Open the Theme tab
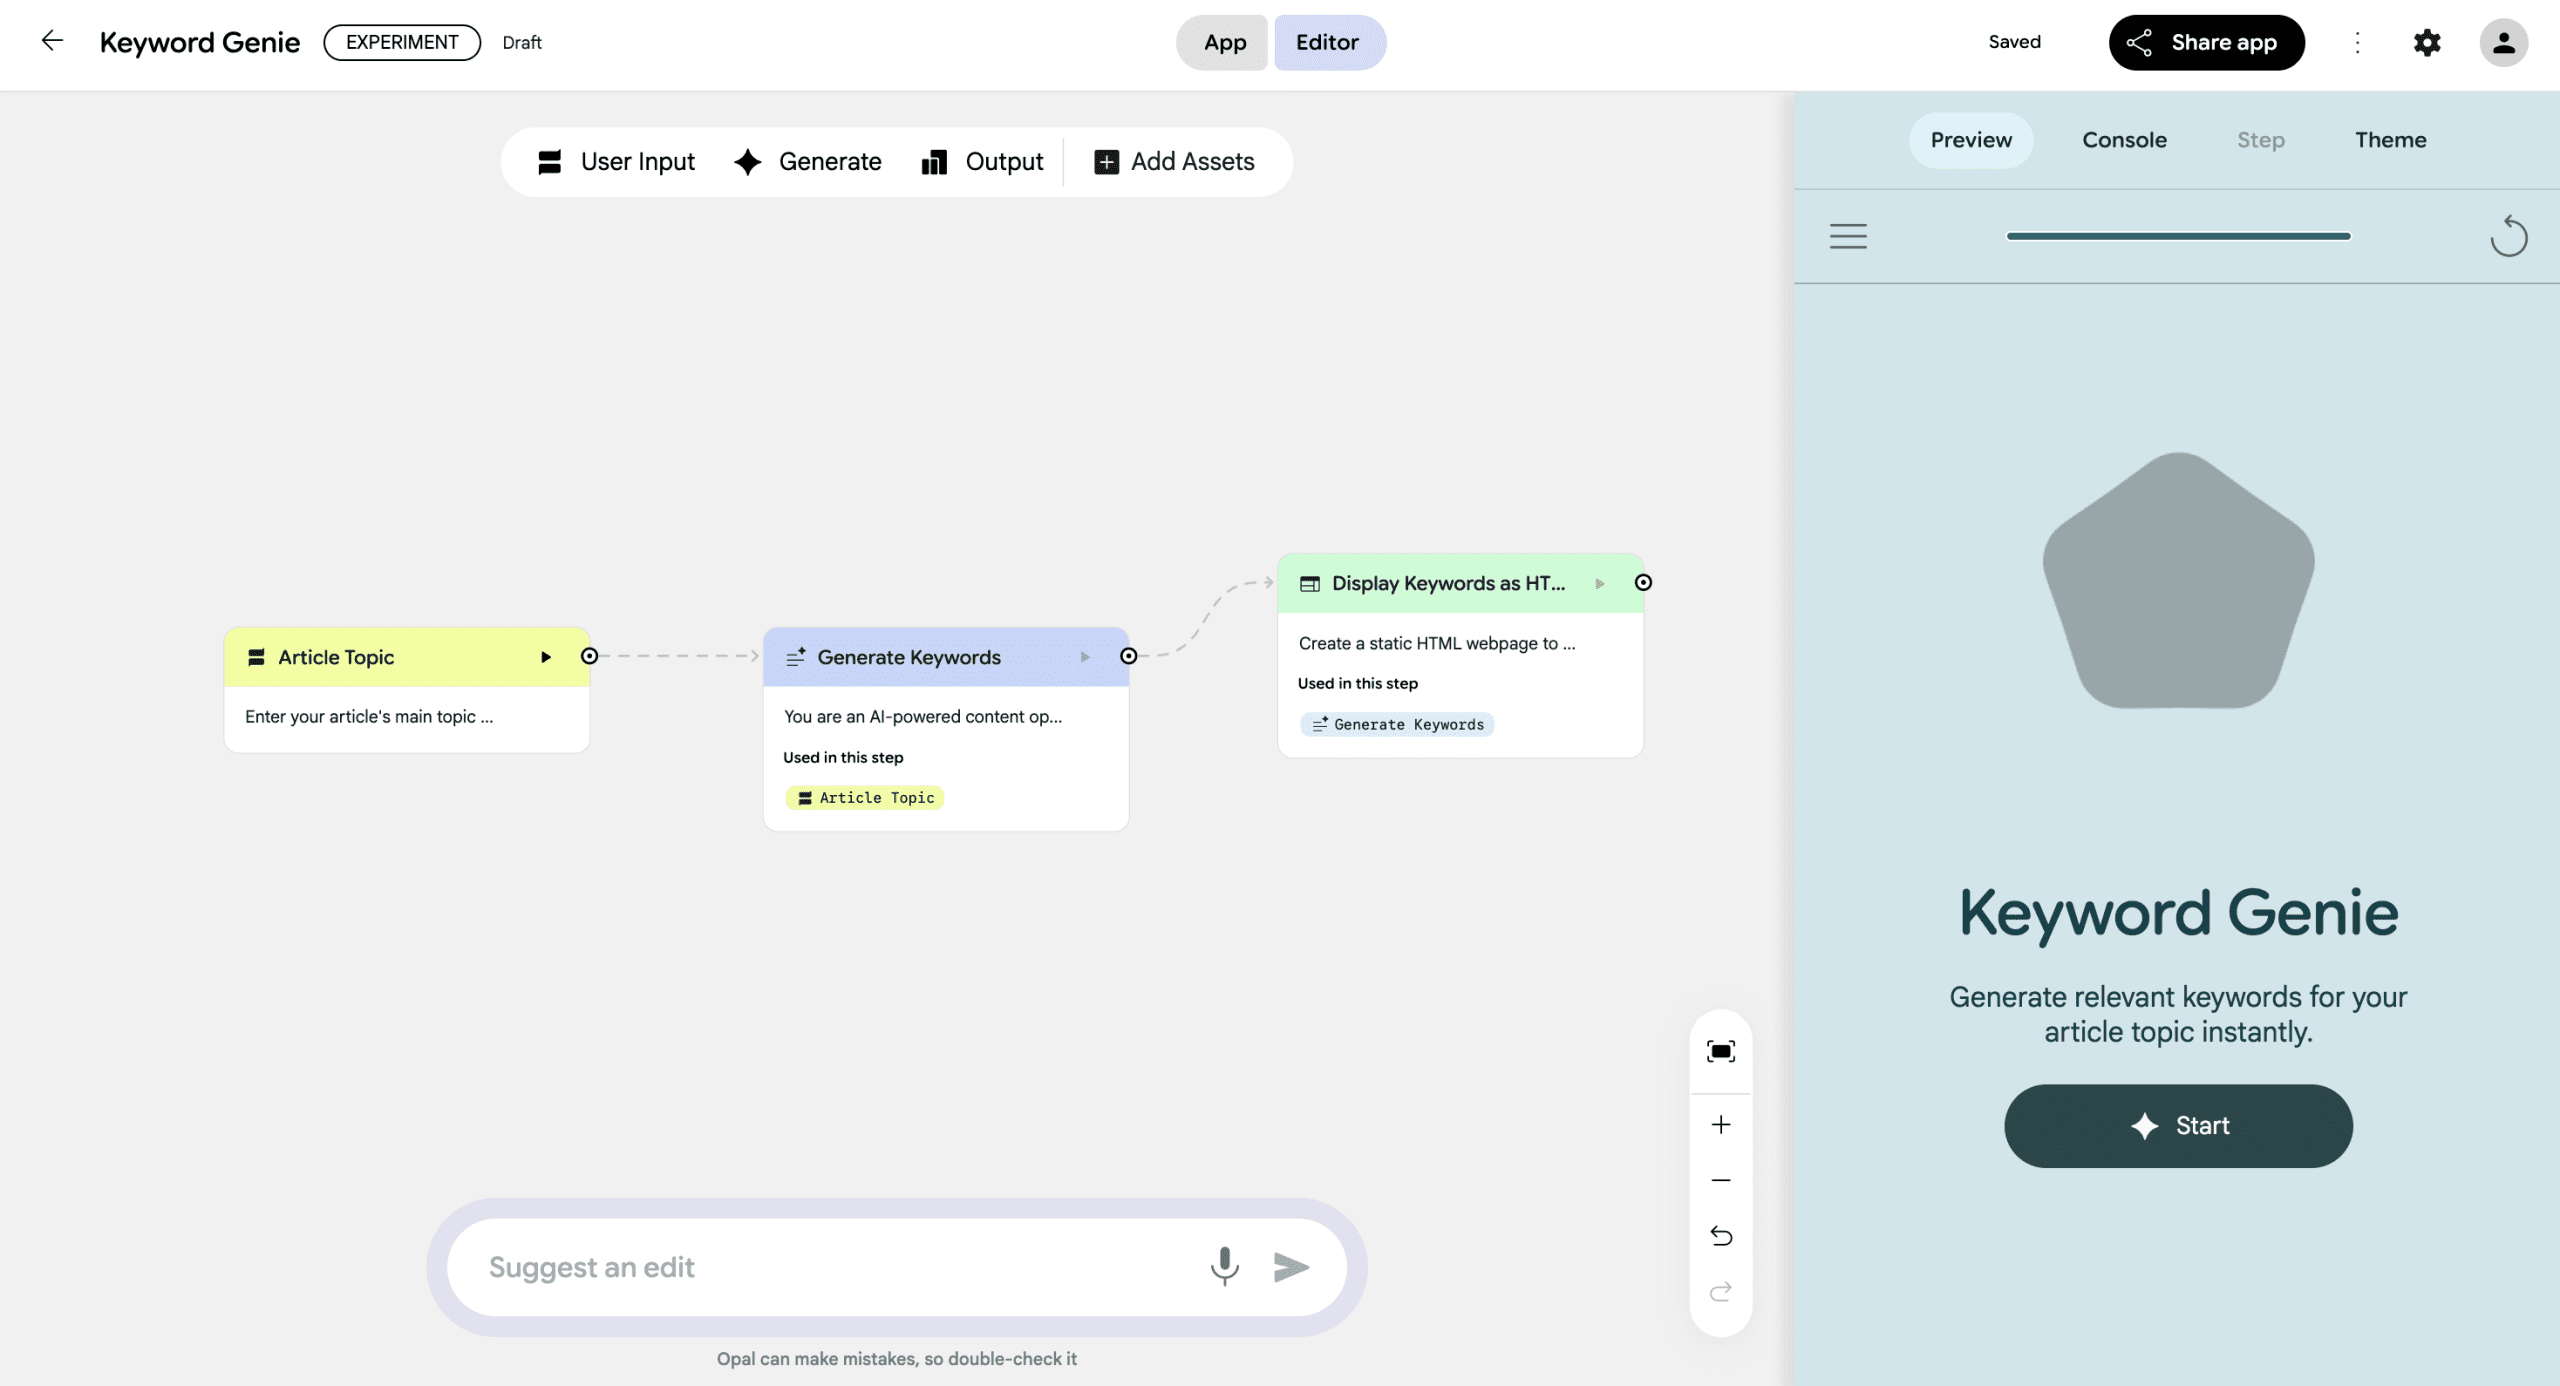This screenshot has width=2560, height=1386. point(2391,140)
